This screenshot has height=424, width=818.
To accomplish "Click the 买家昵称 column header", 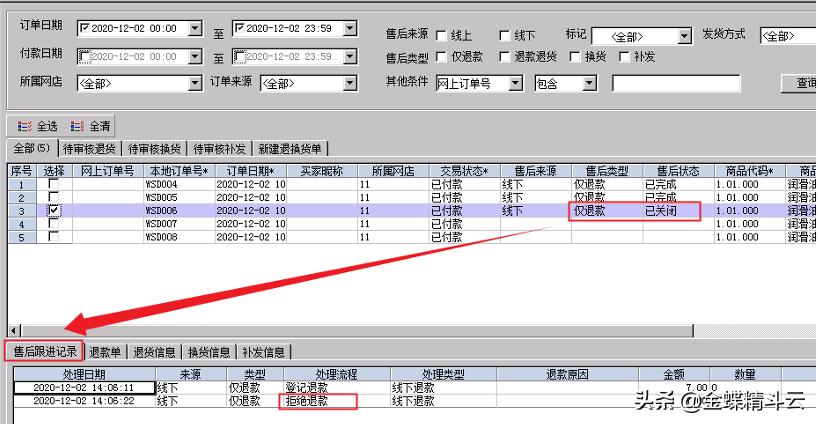I will pyautogui.click(x=322, y=171).
